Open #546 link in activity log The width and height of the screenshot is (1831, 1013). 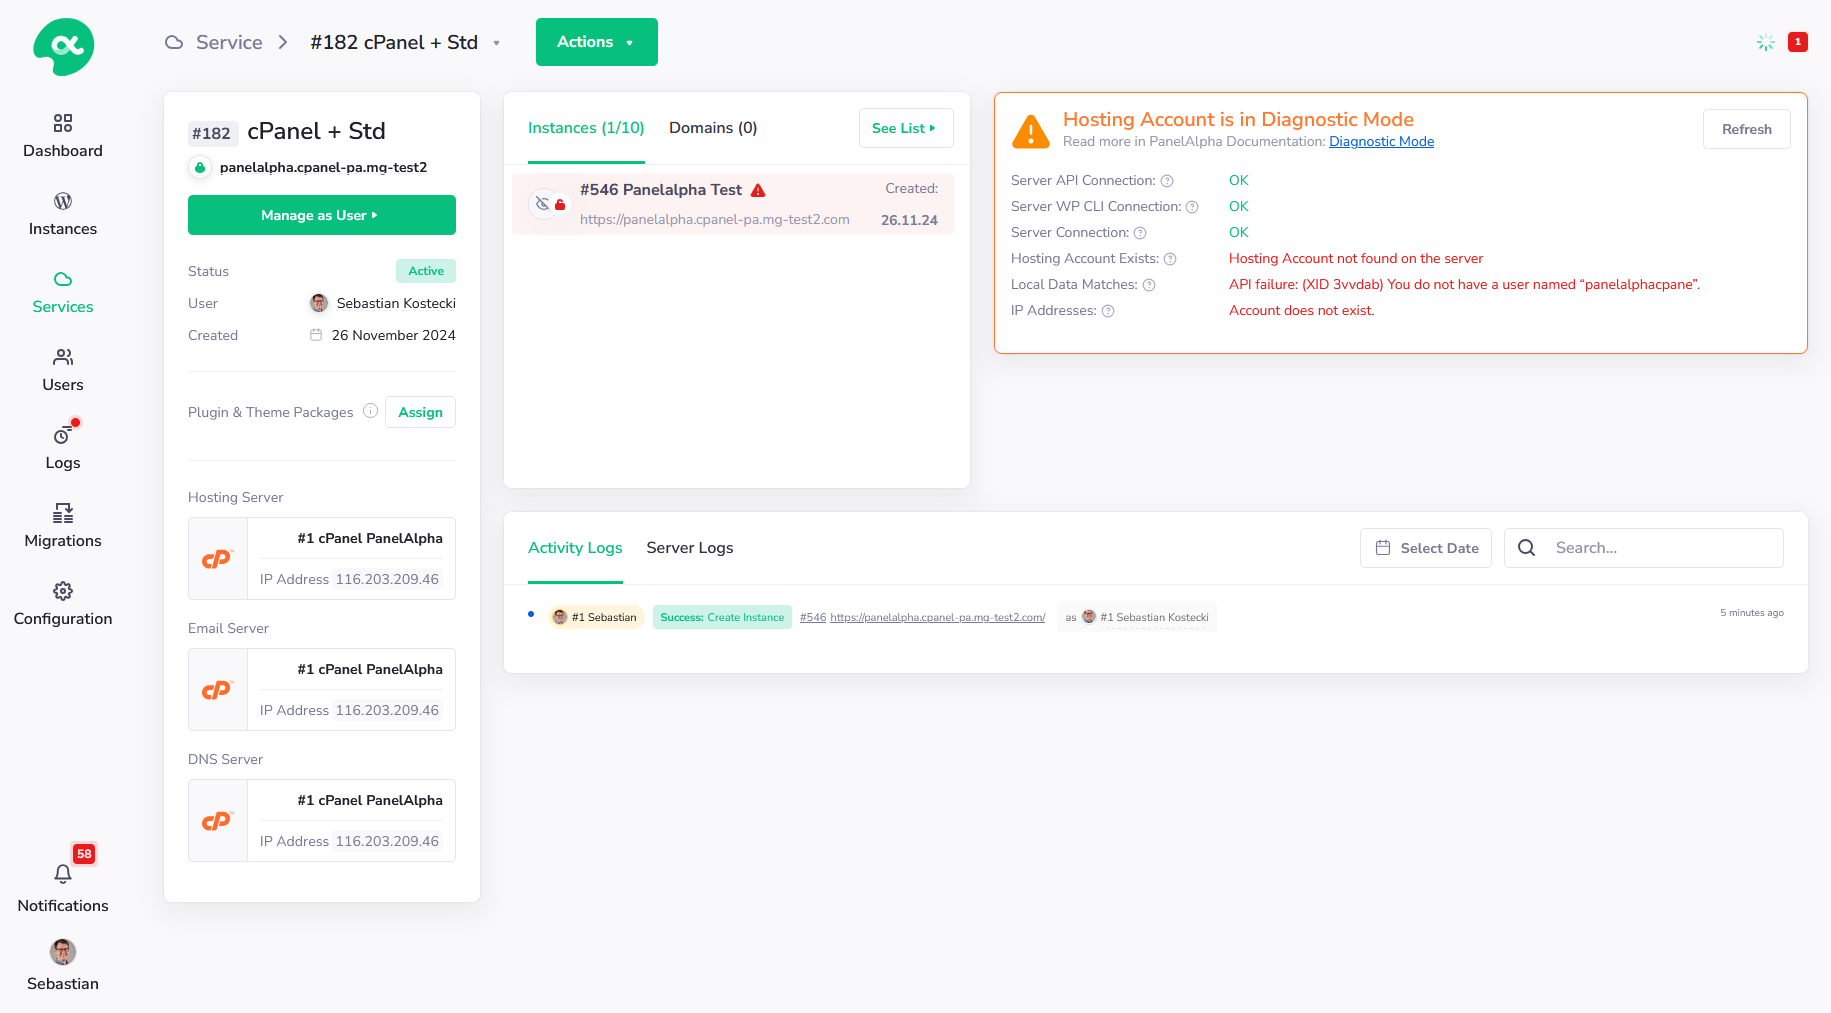pyautogui.click(x=813, y=618)
